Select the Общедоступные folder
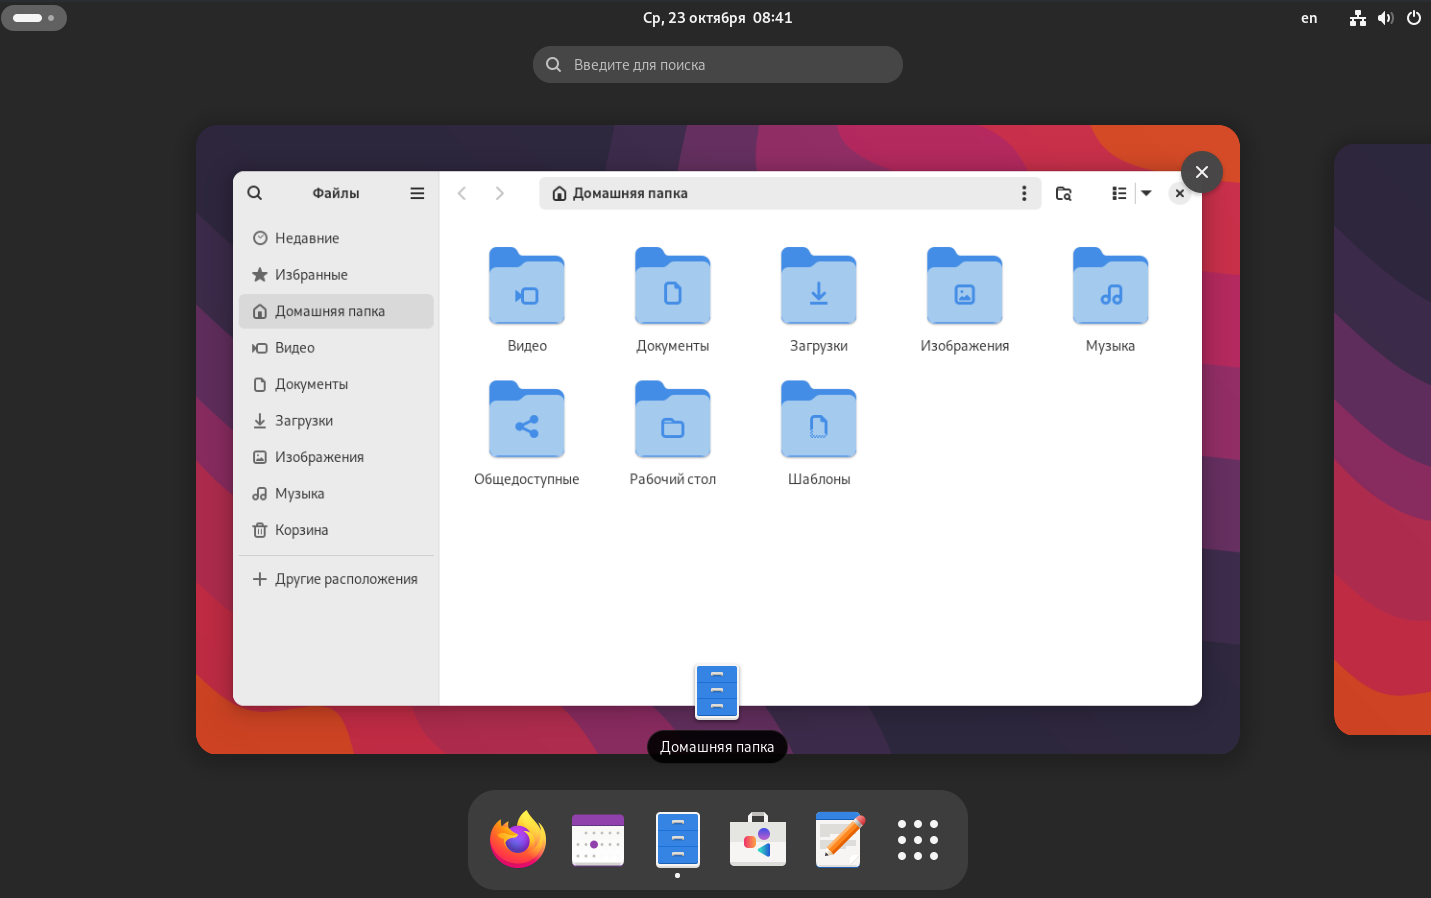1431x898 pixels. pos(526,421)
